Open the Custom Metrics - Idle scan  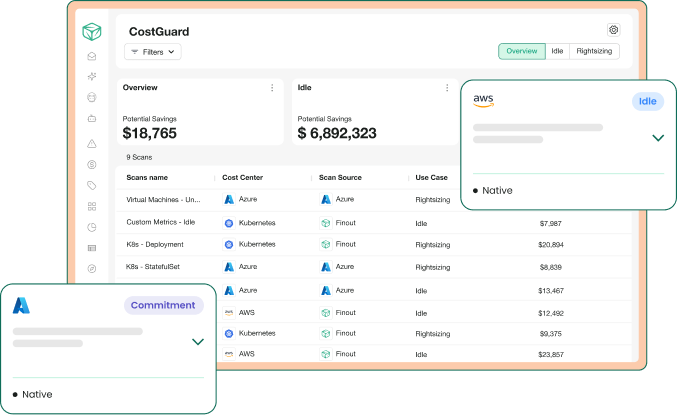click(x=161, y=222)
